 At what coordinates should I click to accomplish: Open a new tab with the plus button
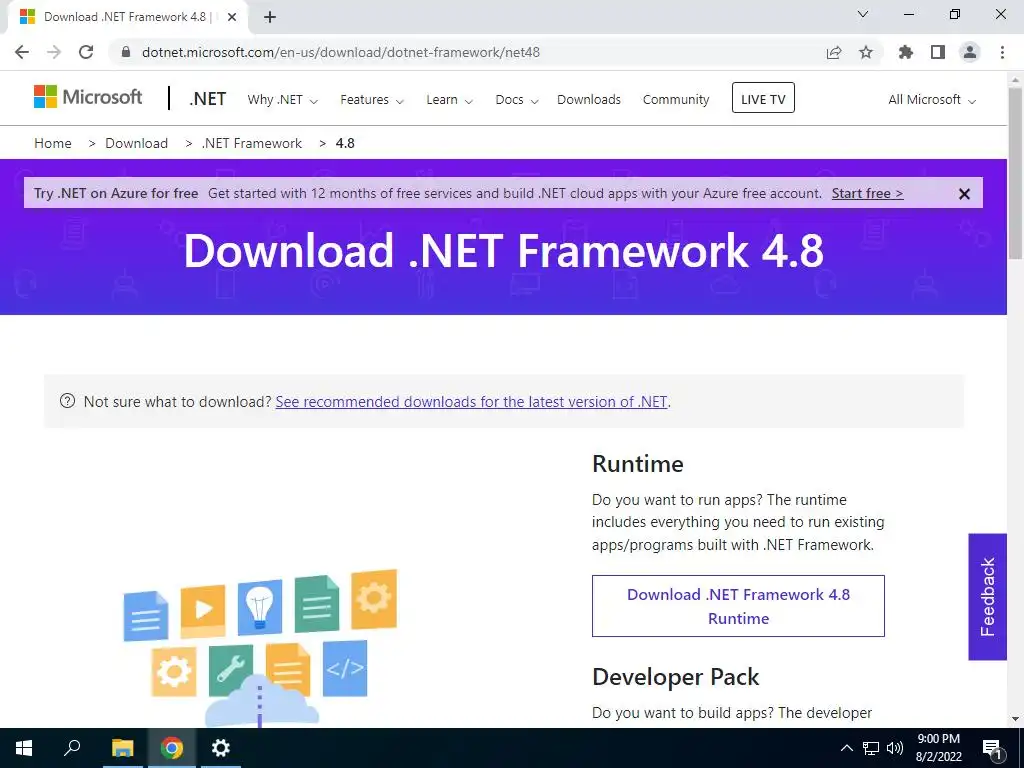[270, 17]
